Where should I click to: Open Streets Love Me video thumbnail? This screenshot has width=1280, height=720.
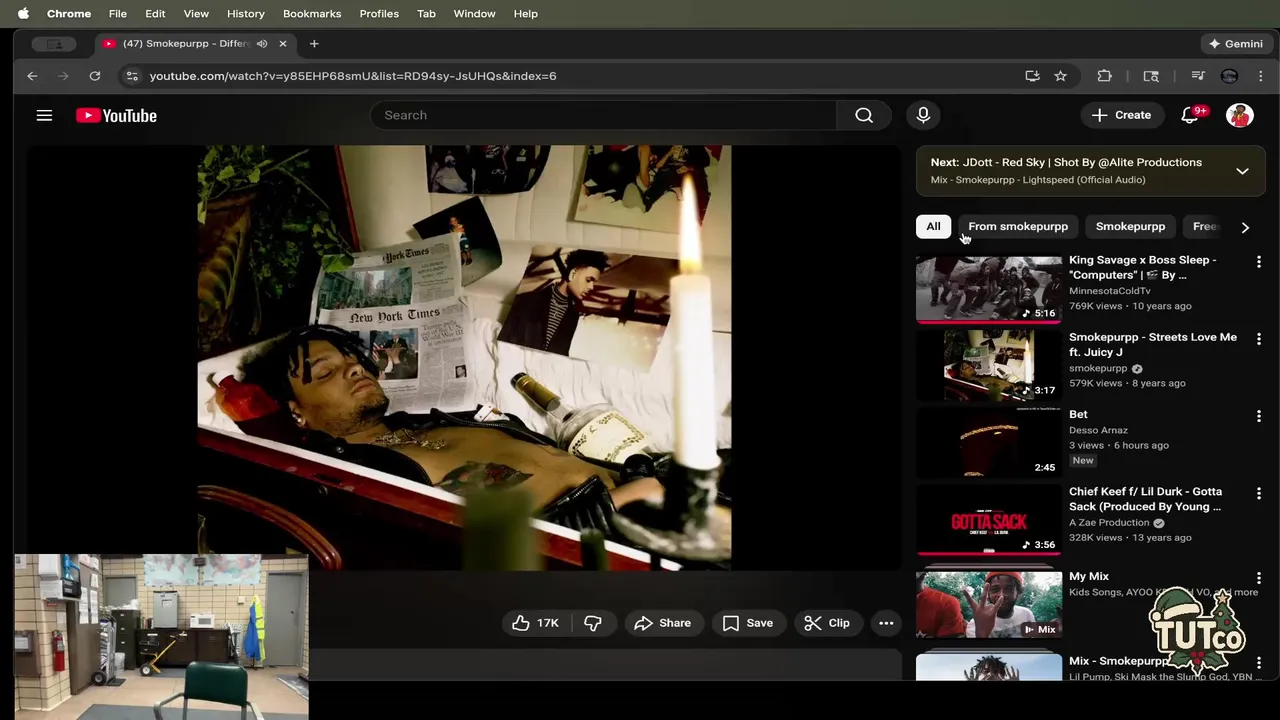pyautogui.click(x=989, y=366)
